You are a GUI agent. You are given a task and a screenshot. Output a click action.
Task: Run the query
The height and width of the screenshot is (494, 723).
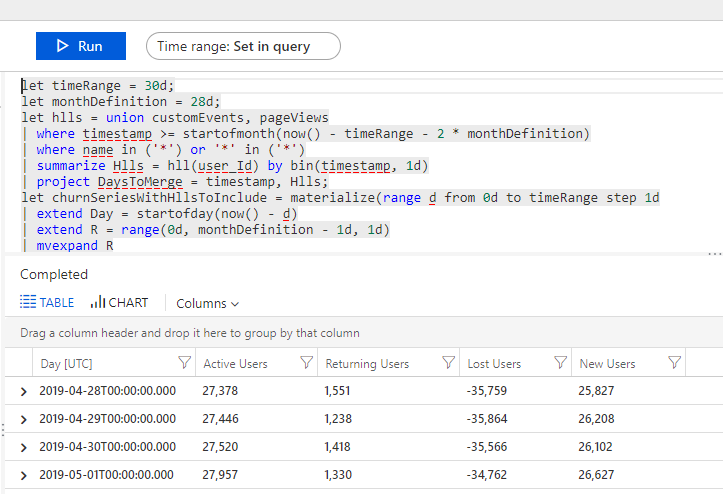point(81,46)
